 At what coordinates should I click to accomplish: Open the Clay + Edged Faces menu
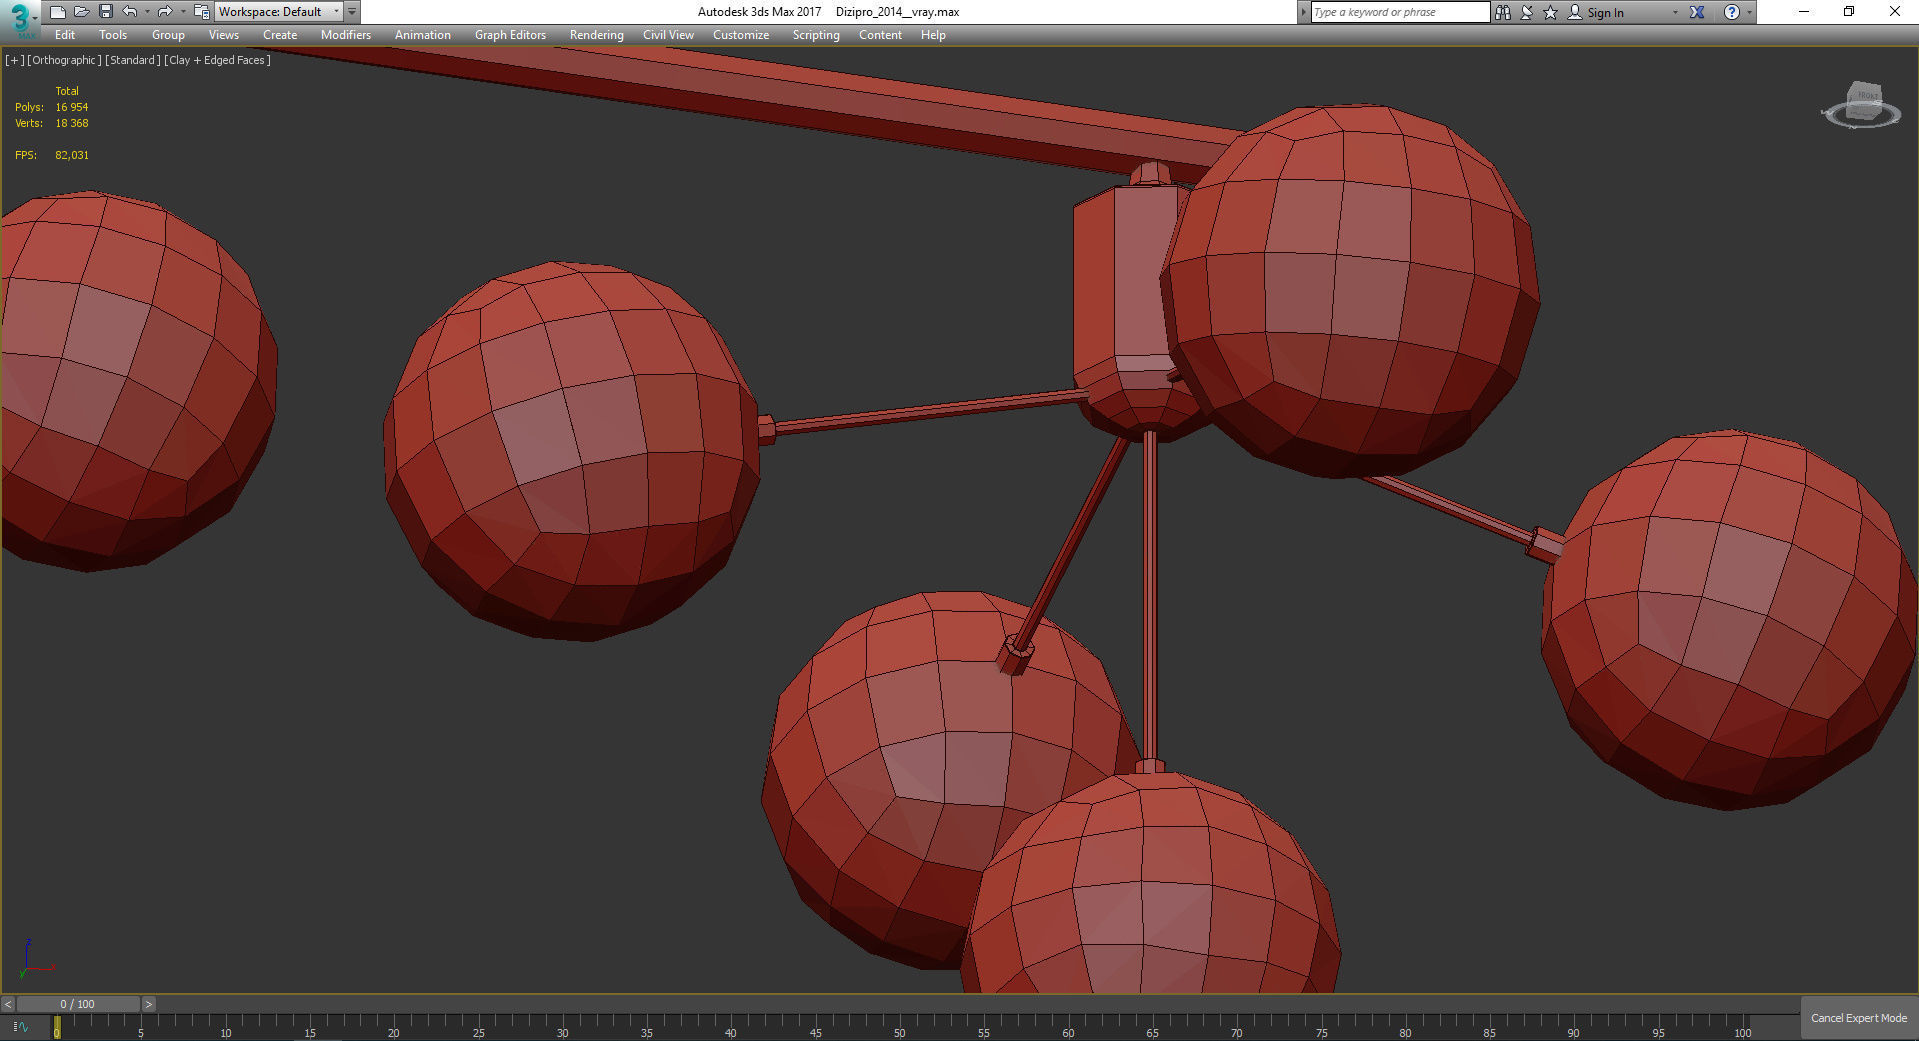pos(217,60)
